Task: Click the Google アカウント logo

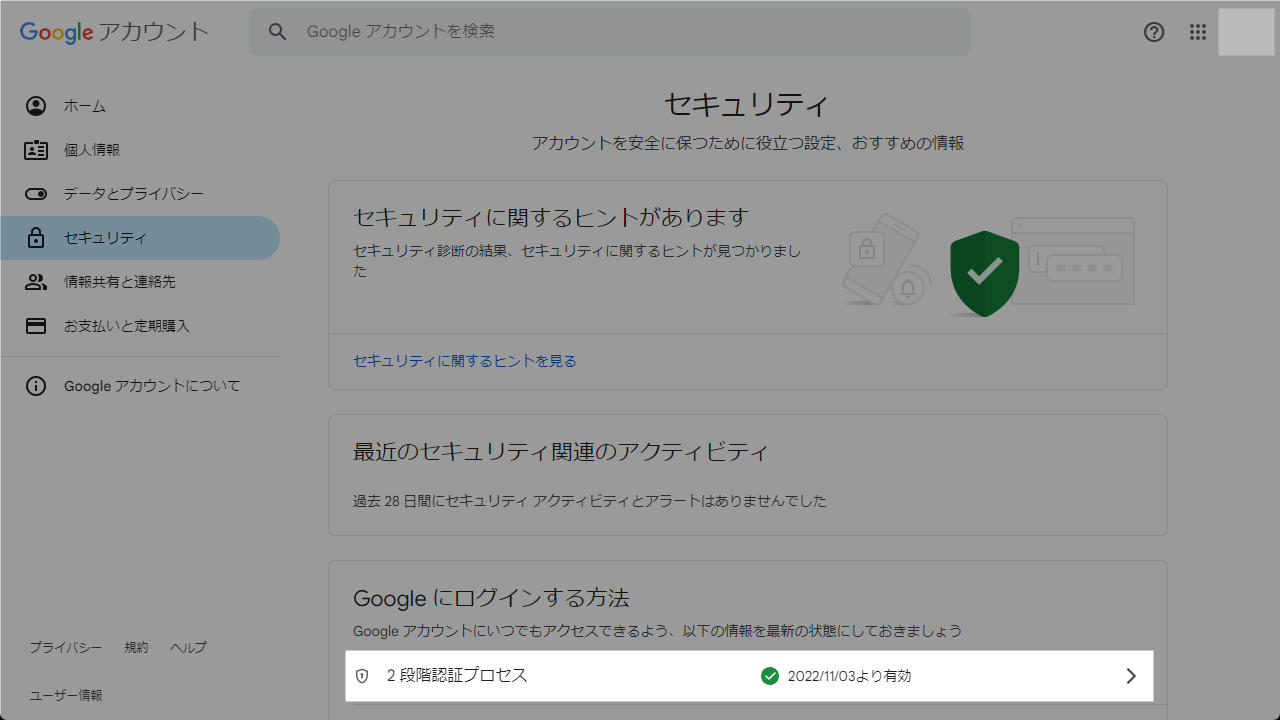Action: click(114, 32)
